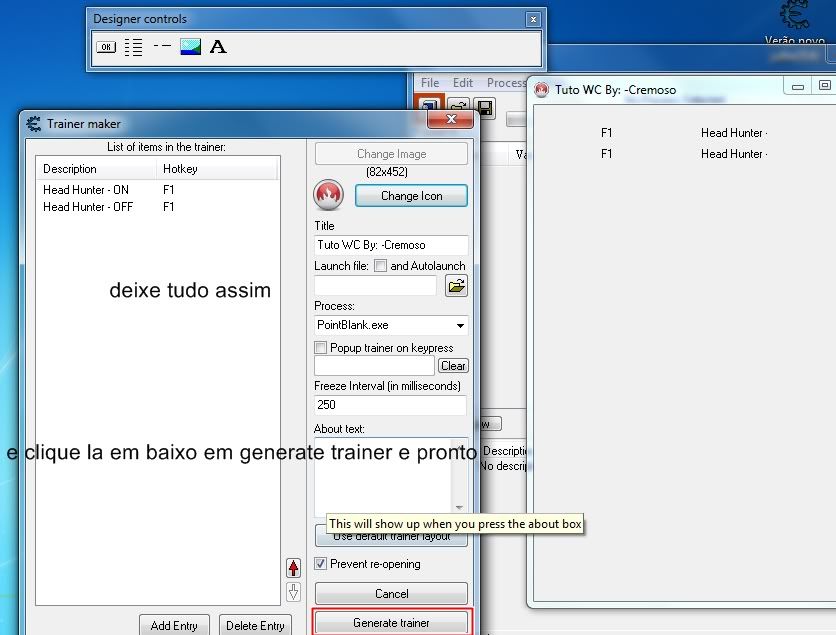The height and width of the screenshot is (635, 836).
Task: Pick the list control icon in Designer controls
Action: [x=133, y=47]
